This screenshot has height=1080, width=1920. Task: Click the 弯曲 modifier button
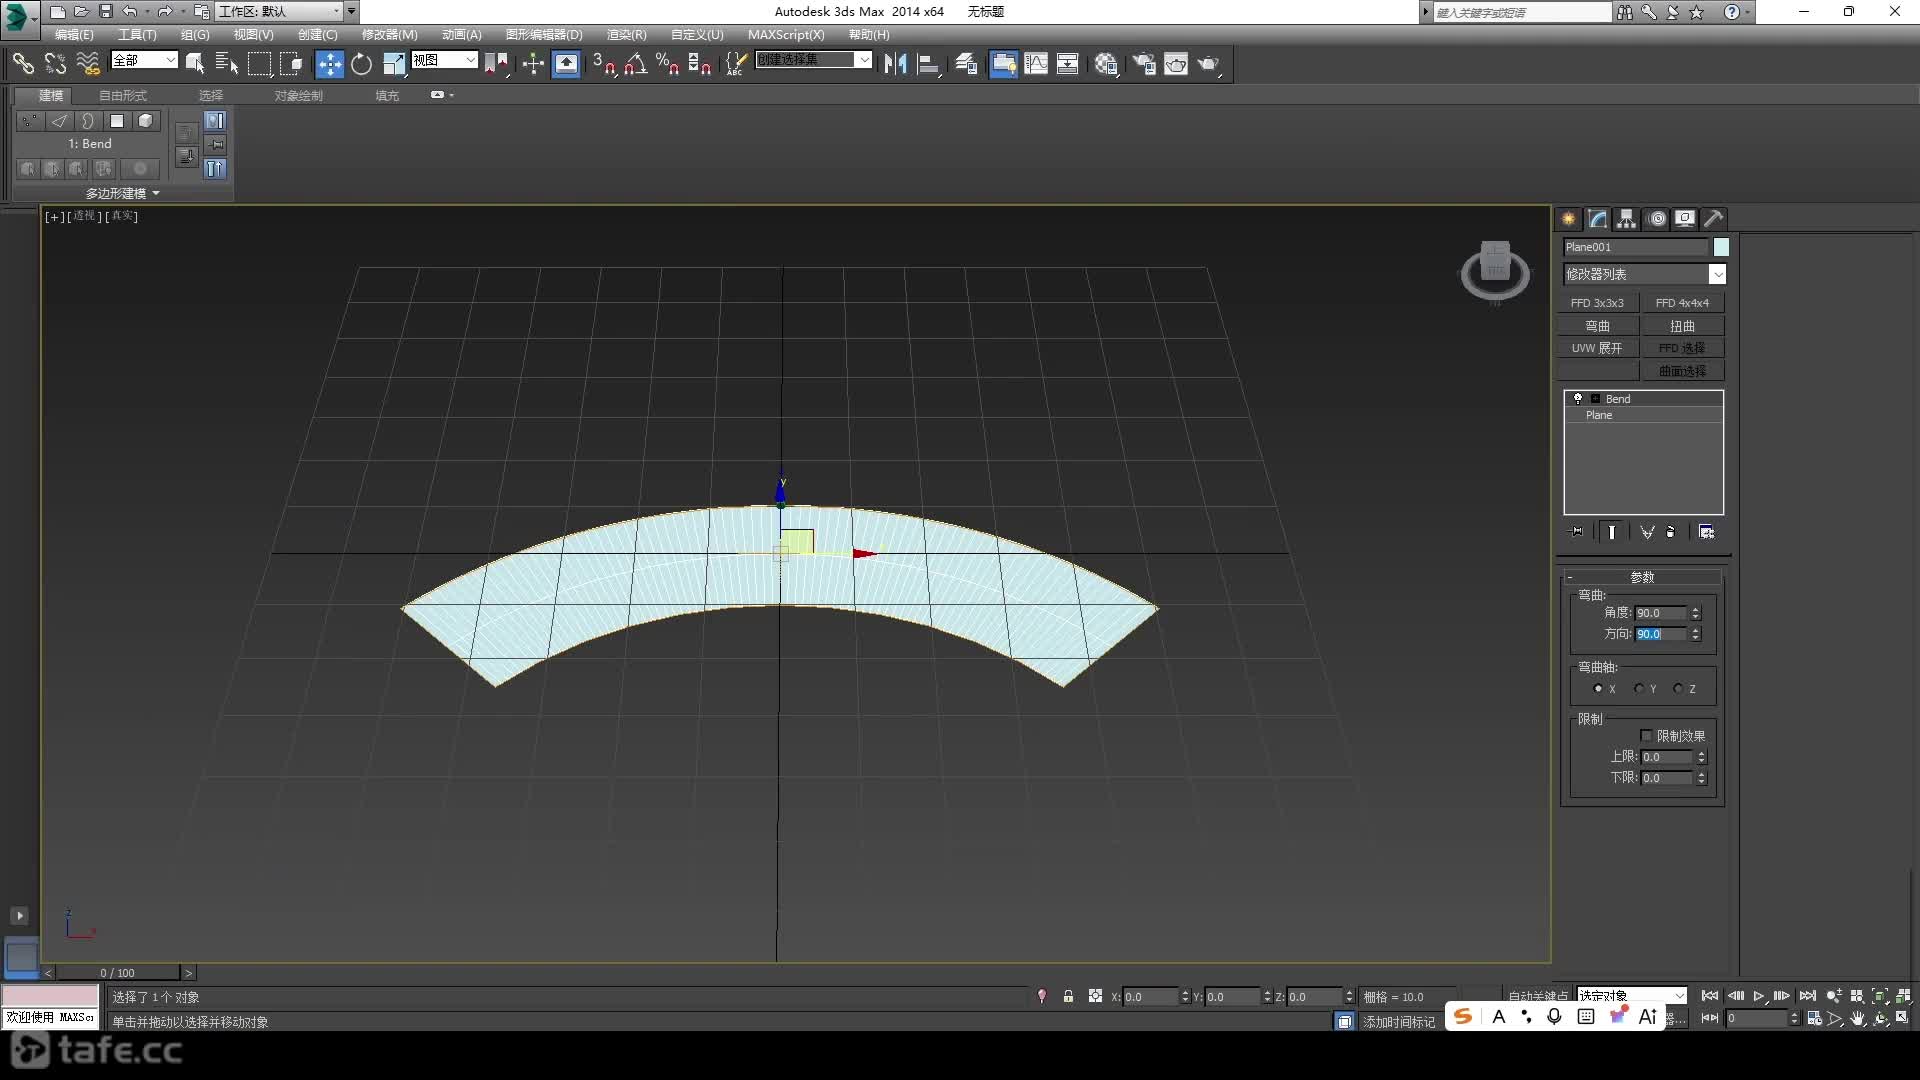pyautogui.click(x=1597, y=326)
